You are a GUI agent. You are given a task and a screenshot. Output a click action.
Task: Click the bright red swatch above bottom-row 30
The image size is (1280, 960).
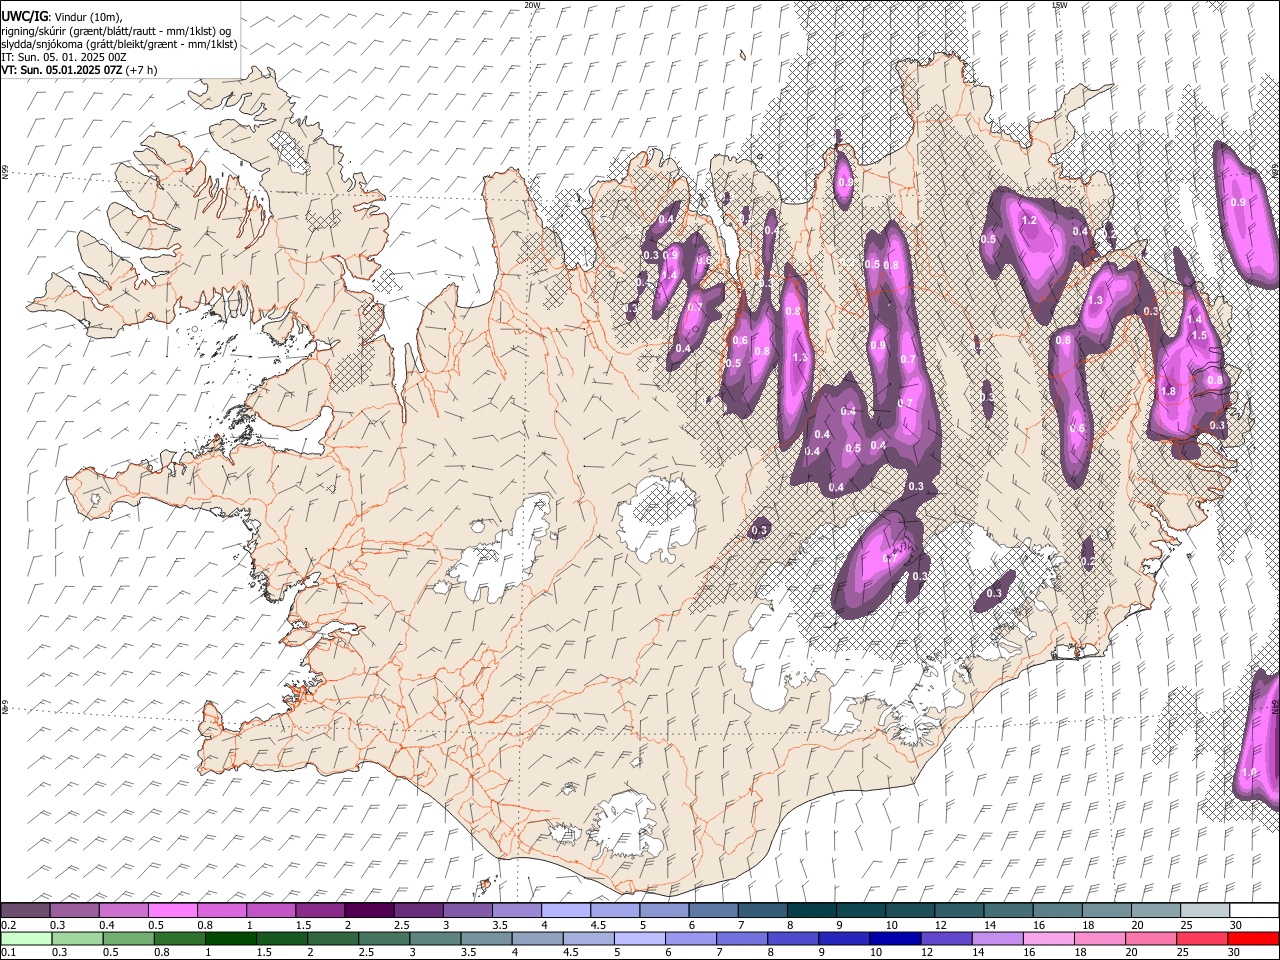pos(1254,938)
